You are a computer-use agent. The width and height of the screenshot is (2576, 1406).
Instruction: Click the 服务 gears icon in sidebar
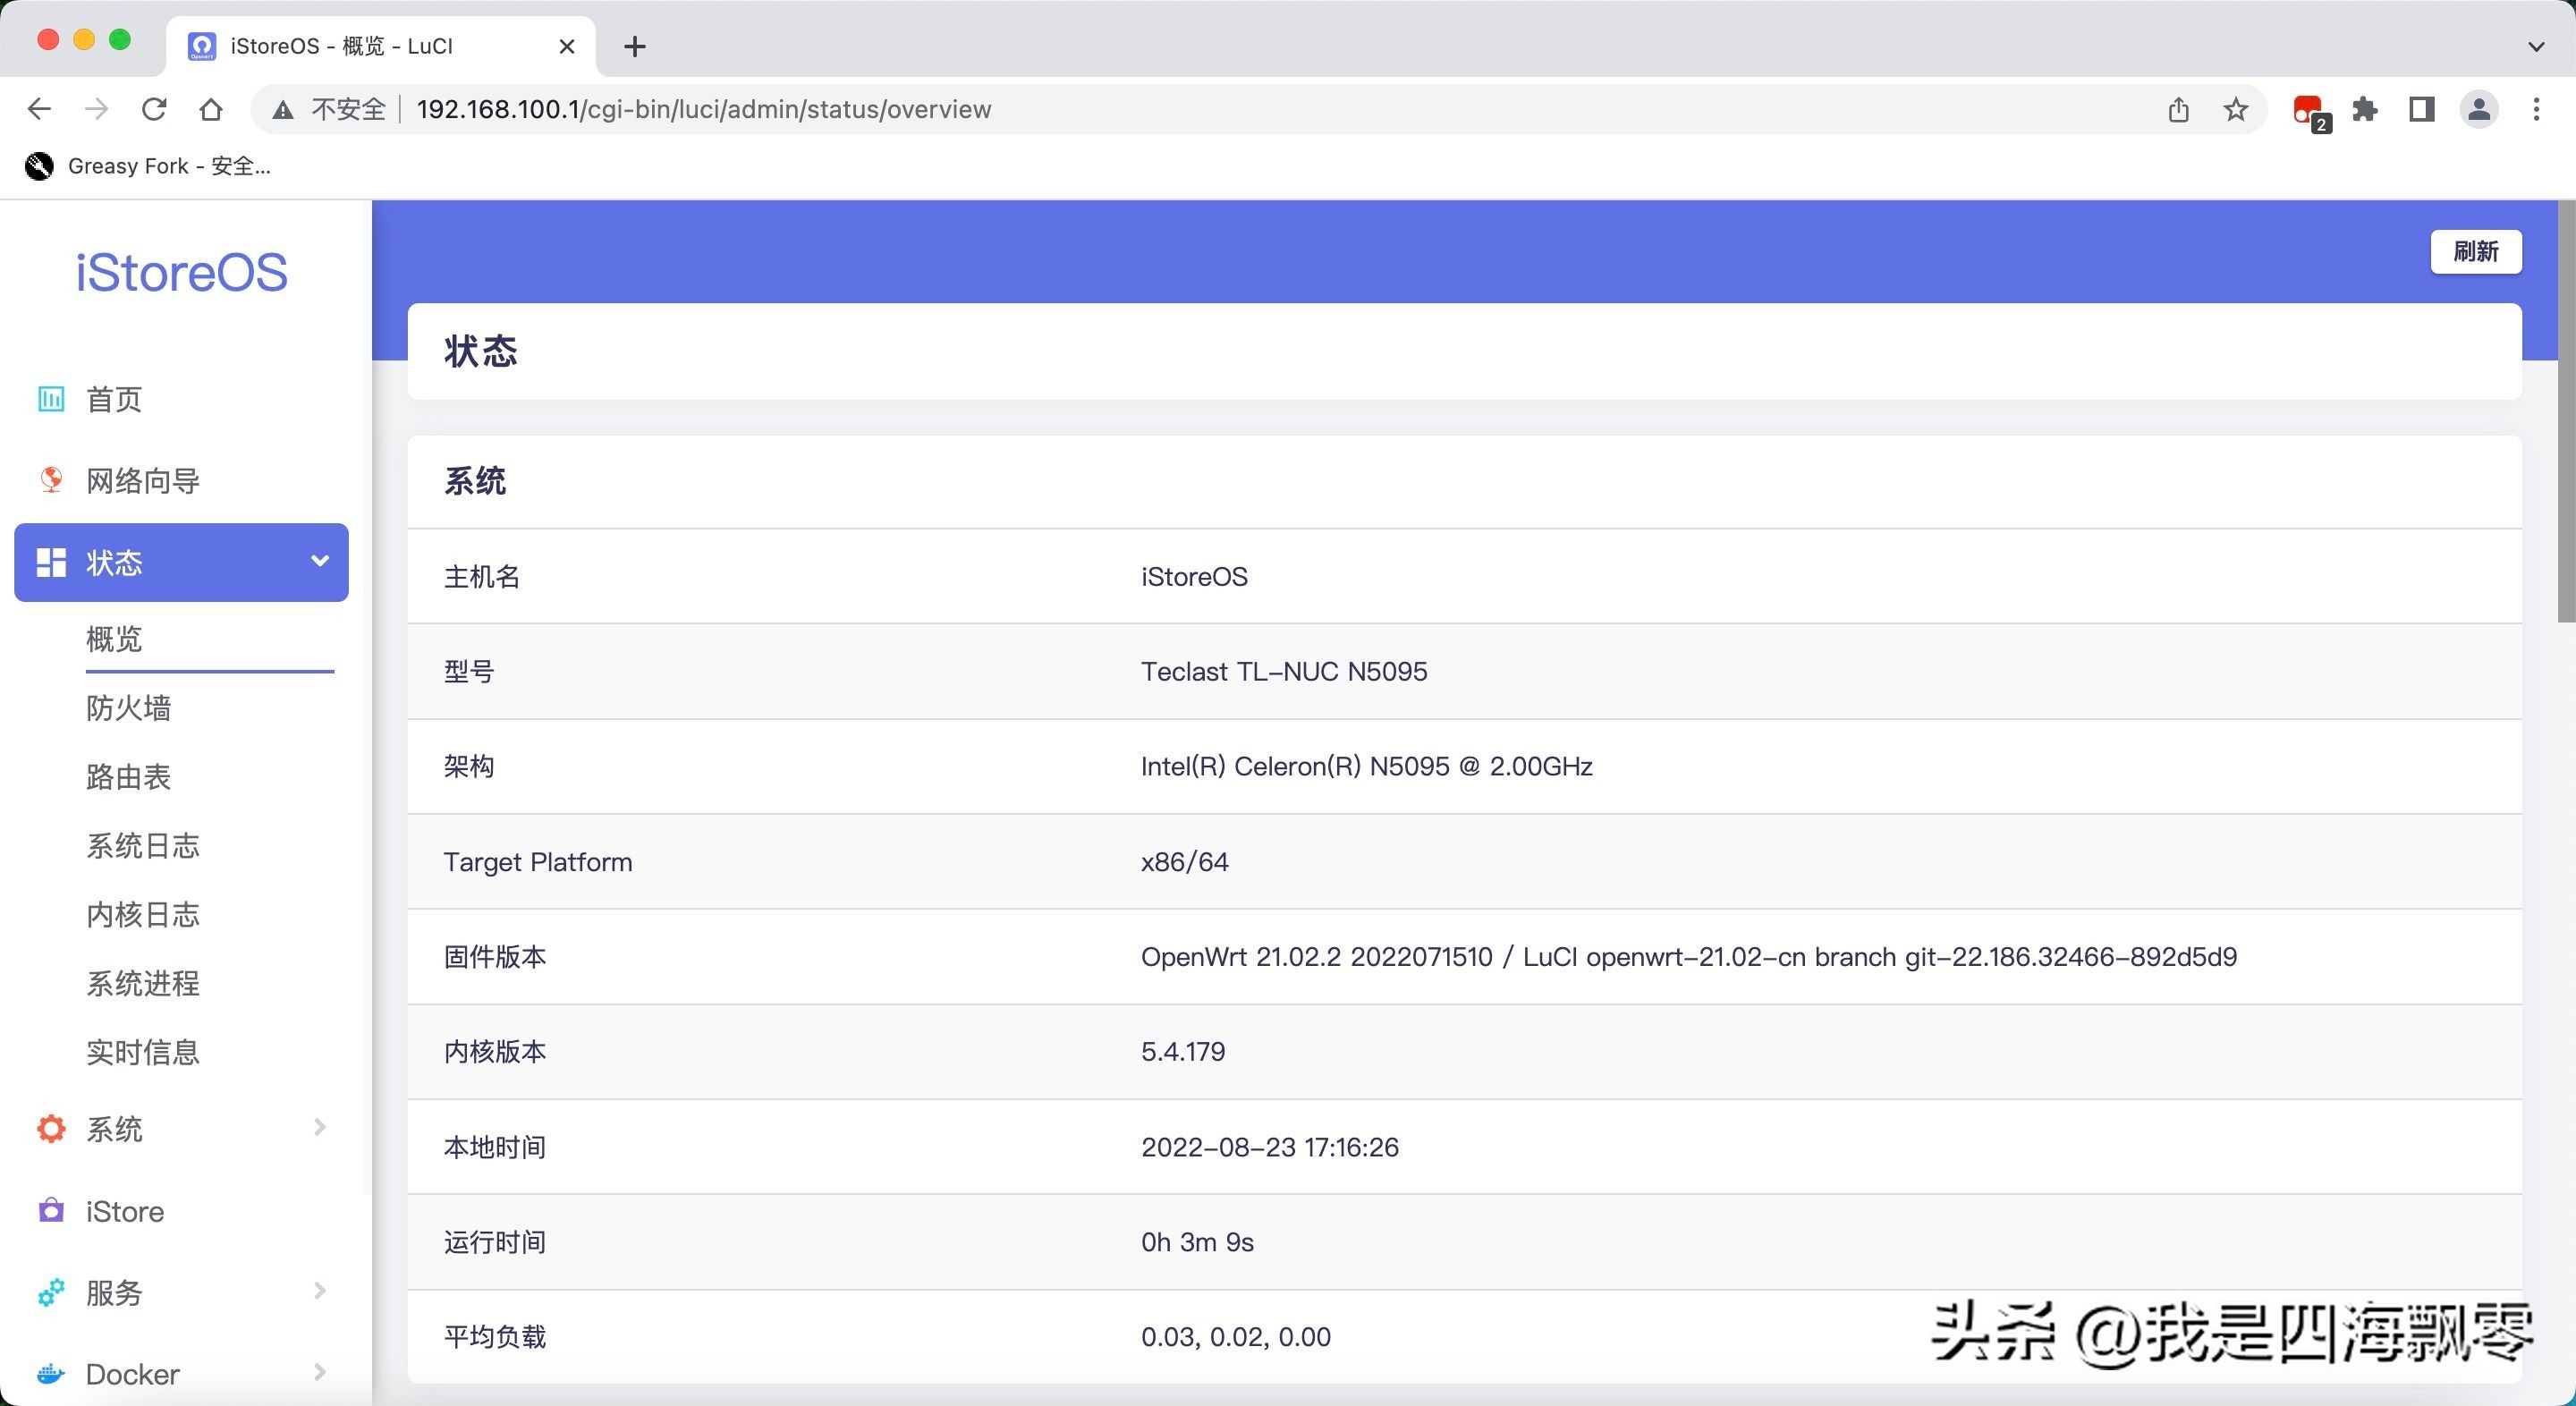click(x=51, y=1292)
